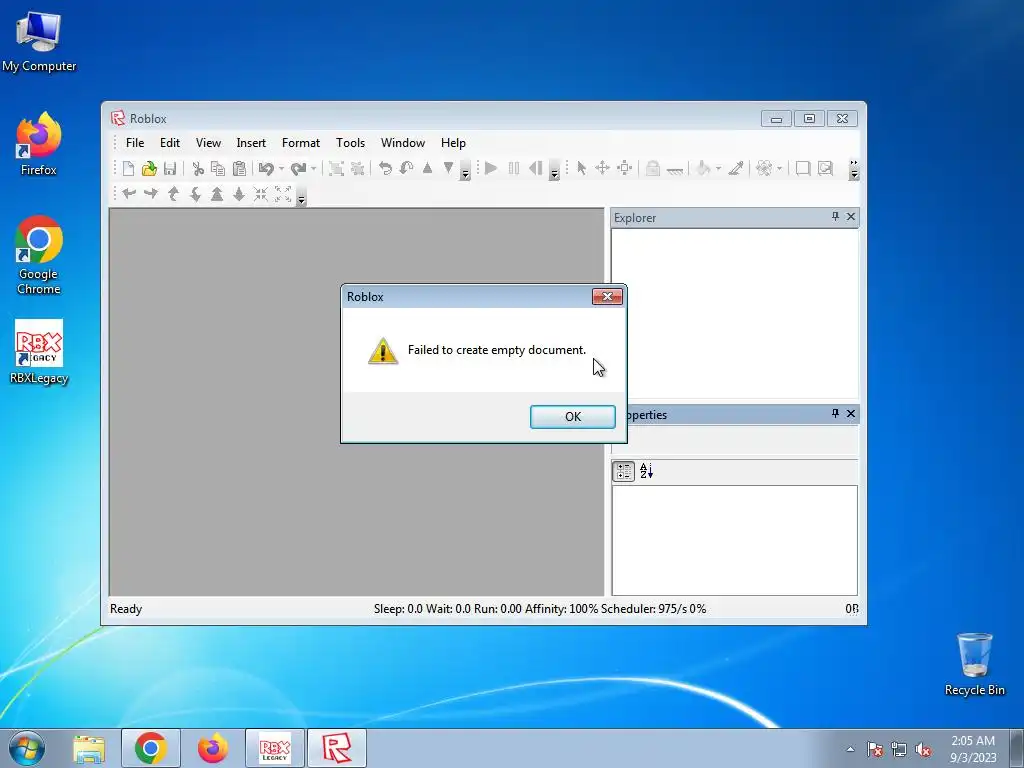Select the arrow pointer tool
Screen dimensions: 1024x768
[581, 168]
